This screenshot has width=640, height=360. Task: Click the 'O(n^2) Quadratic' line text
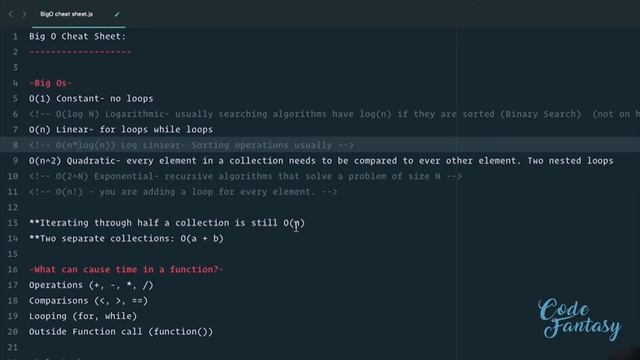pyautogui.click(x=321, y=161)
